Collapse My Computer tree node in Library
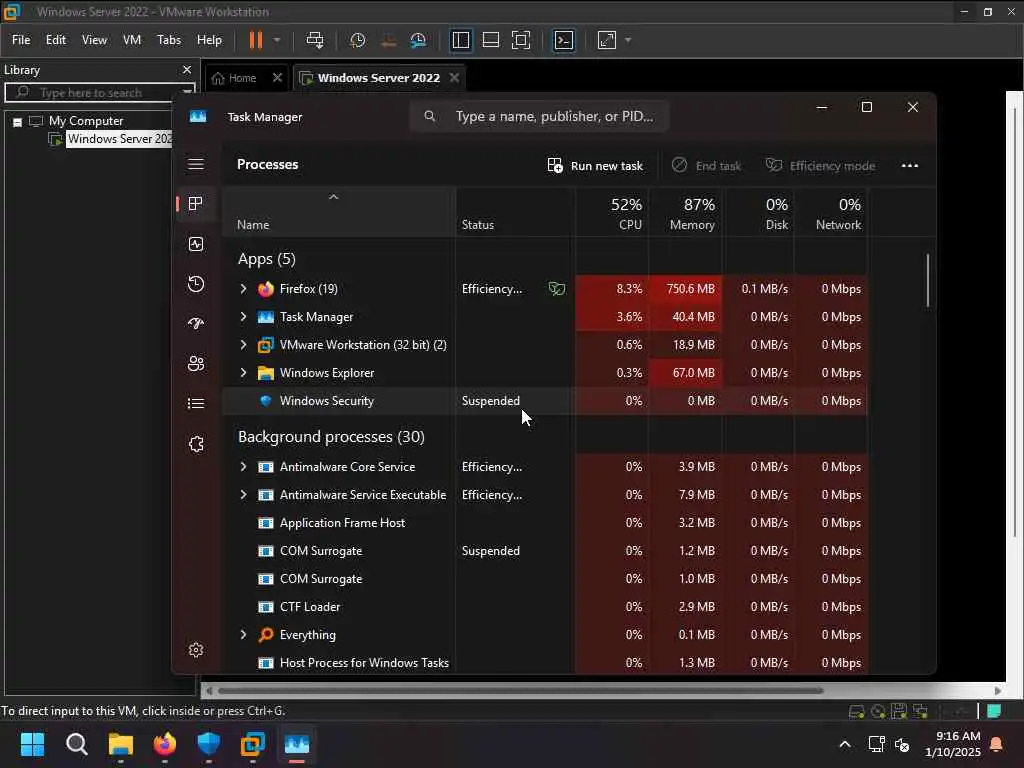The width and height of the screenshot is (1024, 768). coord(18,122)
